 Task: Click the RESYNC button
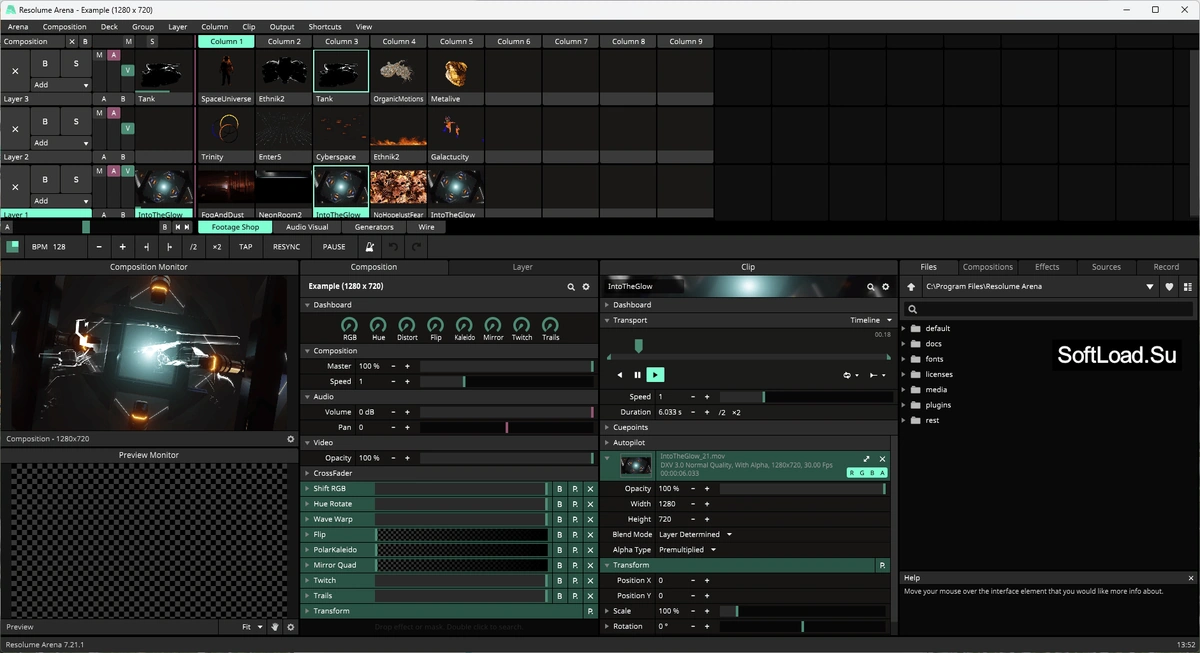(286, 246)
